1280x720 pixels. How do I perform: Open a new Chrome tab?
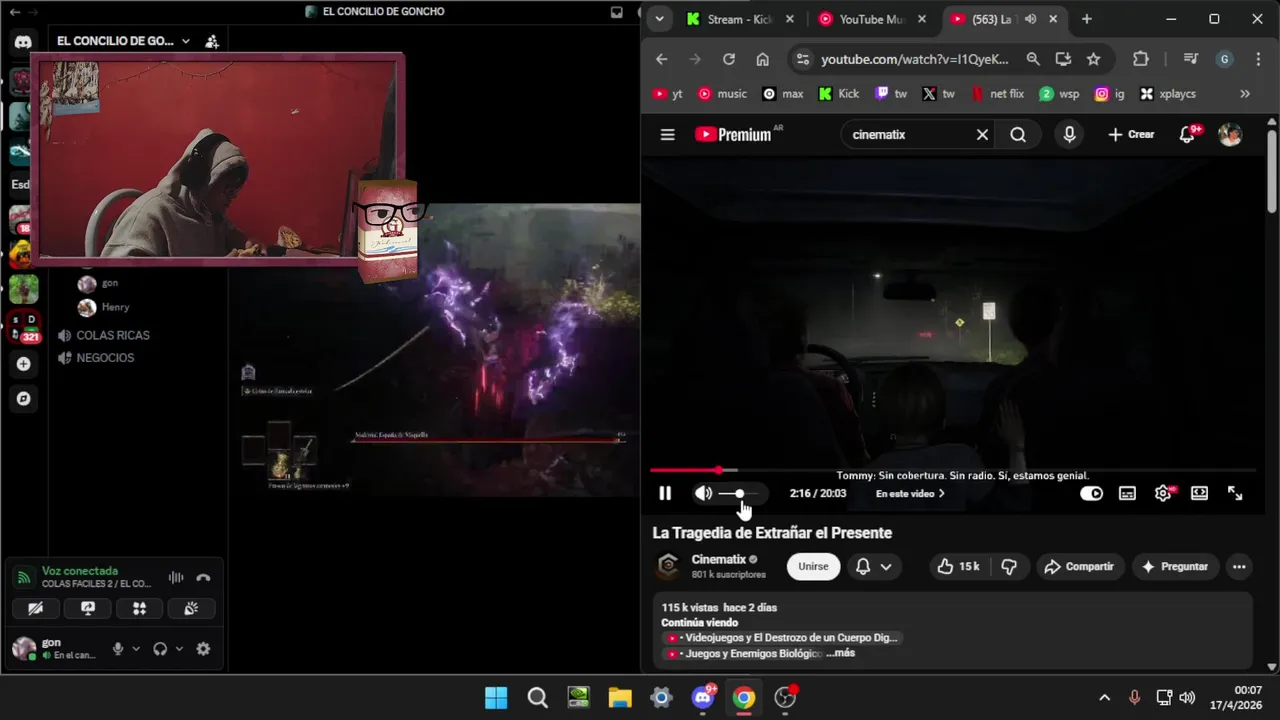point(1087,19)
